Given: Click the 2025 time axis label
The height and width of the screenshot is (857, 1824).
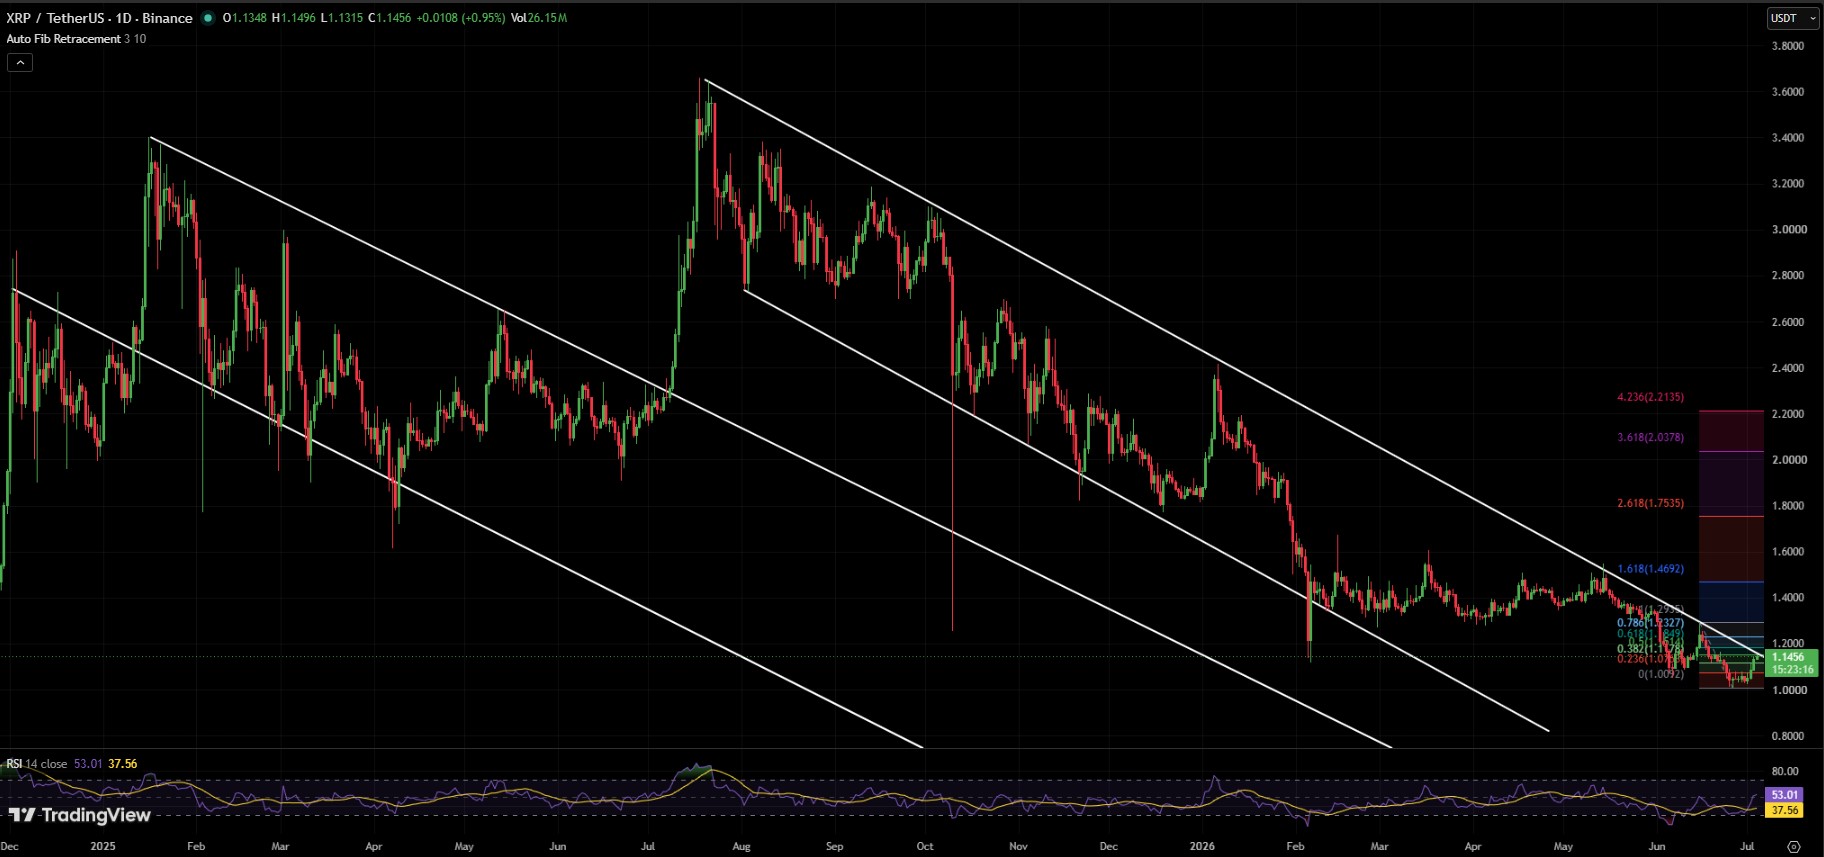Looking at the screenshot, I should click(103, 846).
